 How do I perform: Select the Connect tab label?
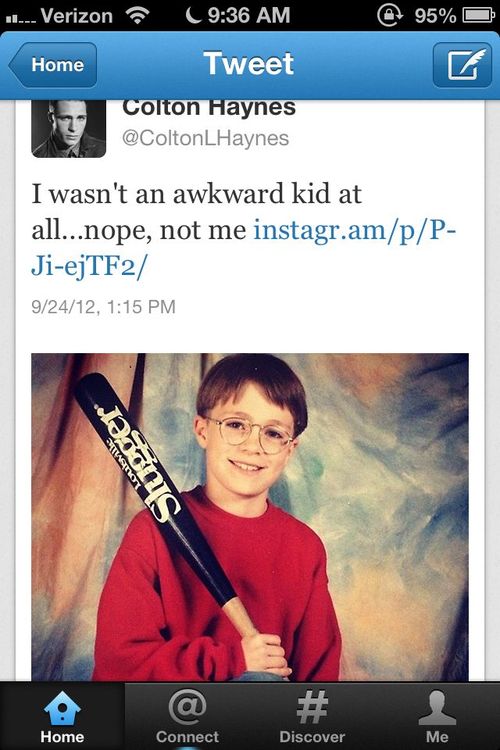pyautogui.click(x=187, y=737)
